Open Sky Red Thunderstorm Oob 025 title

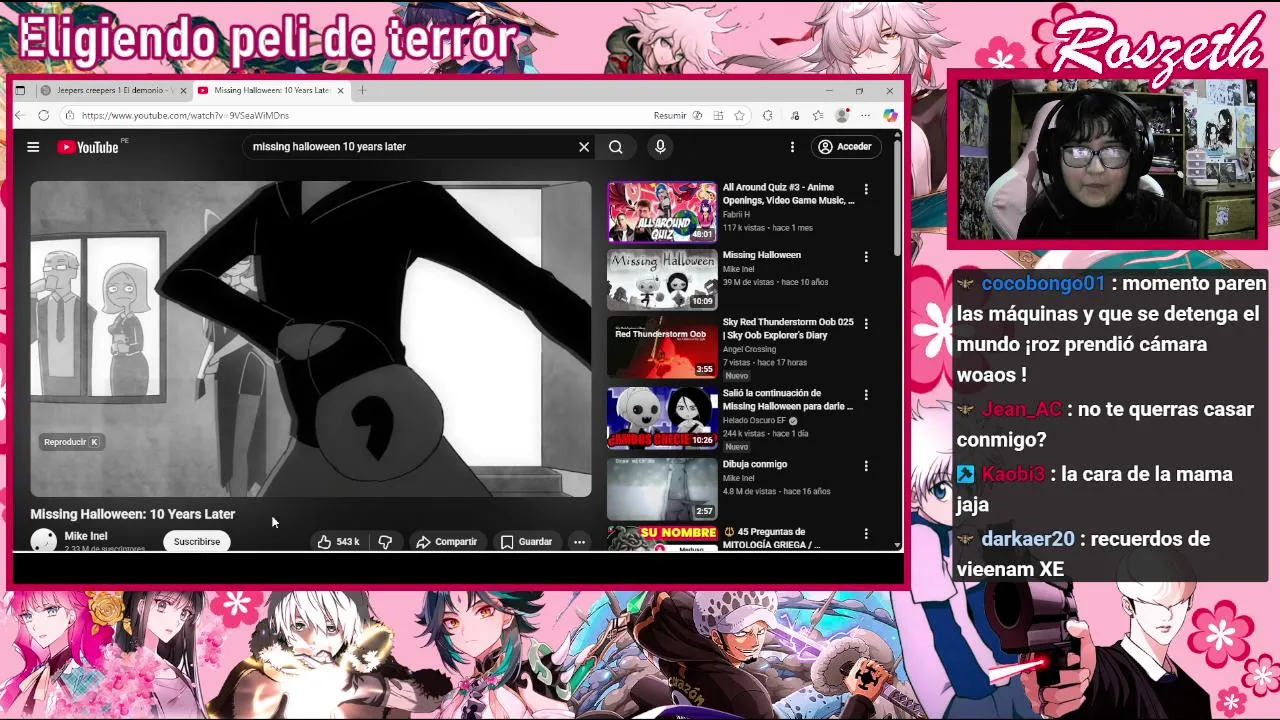[x=788, y=329]
